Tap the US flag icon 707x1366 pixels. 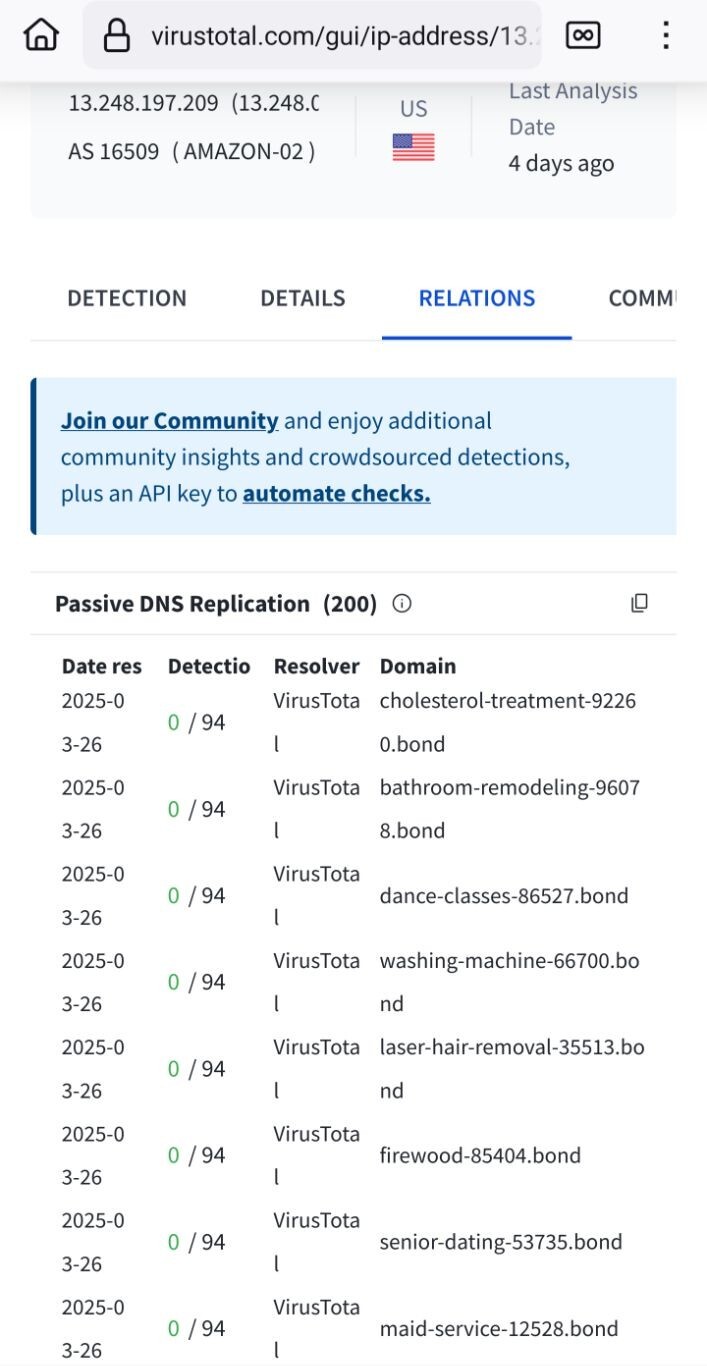413,148
